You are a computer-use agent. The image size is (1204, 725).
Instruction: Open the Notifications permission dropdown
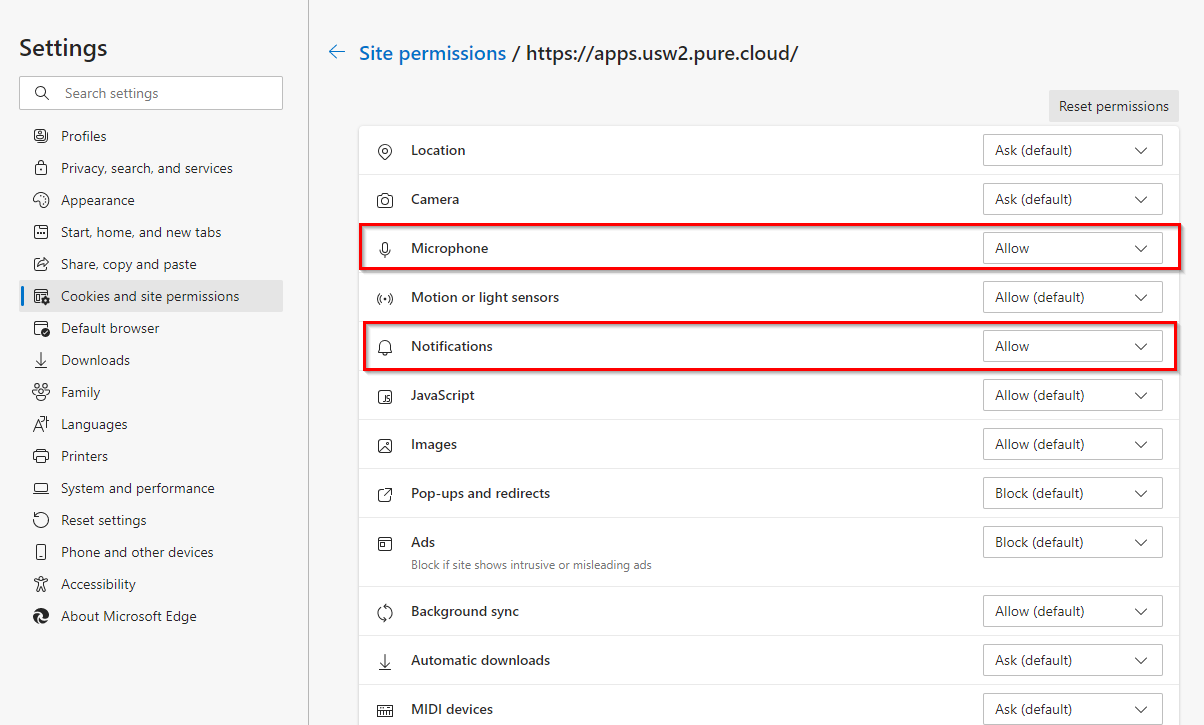1072,347
